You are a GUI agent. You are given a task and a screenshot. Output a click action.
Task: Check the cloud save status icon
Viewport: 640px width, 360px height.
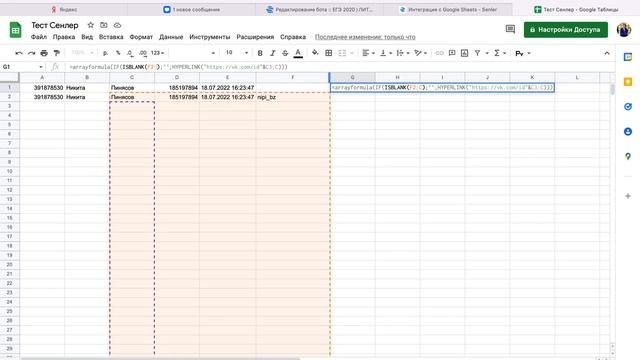coord(117,25)
